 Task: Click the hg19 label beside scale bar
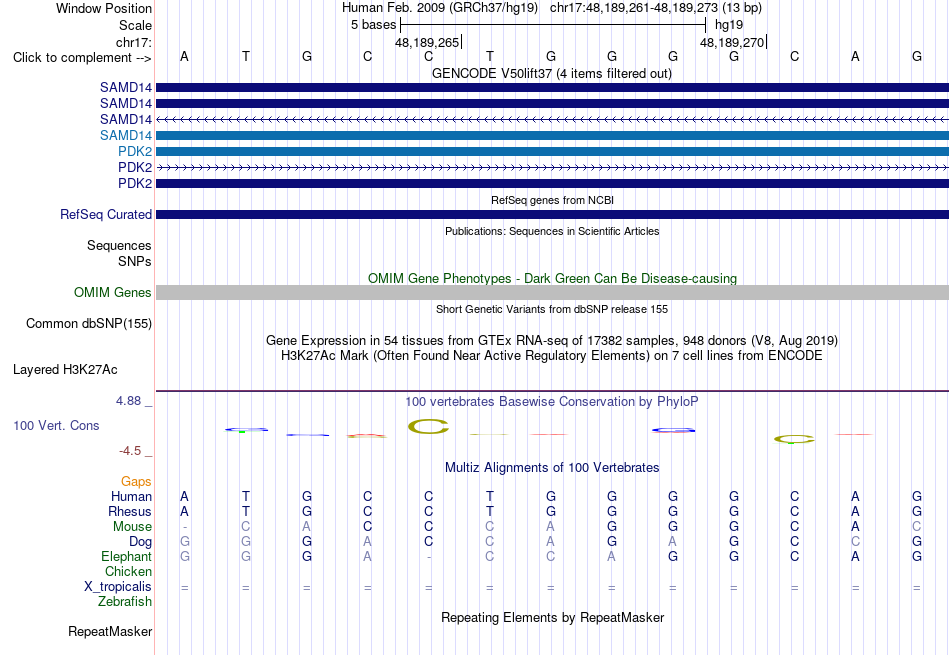tap(729, 25)
